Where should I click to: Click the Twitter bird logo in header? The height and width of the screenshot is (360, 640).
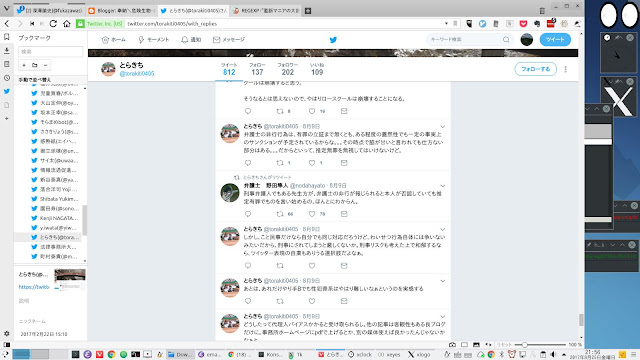333,40
